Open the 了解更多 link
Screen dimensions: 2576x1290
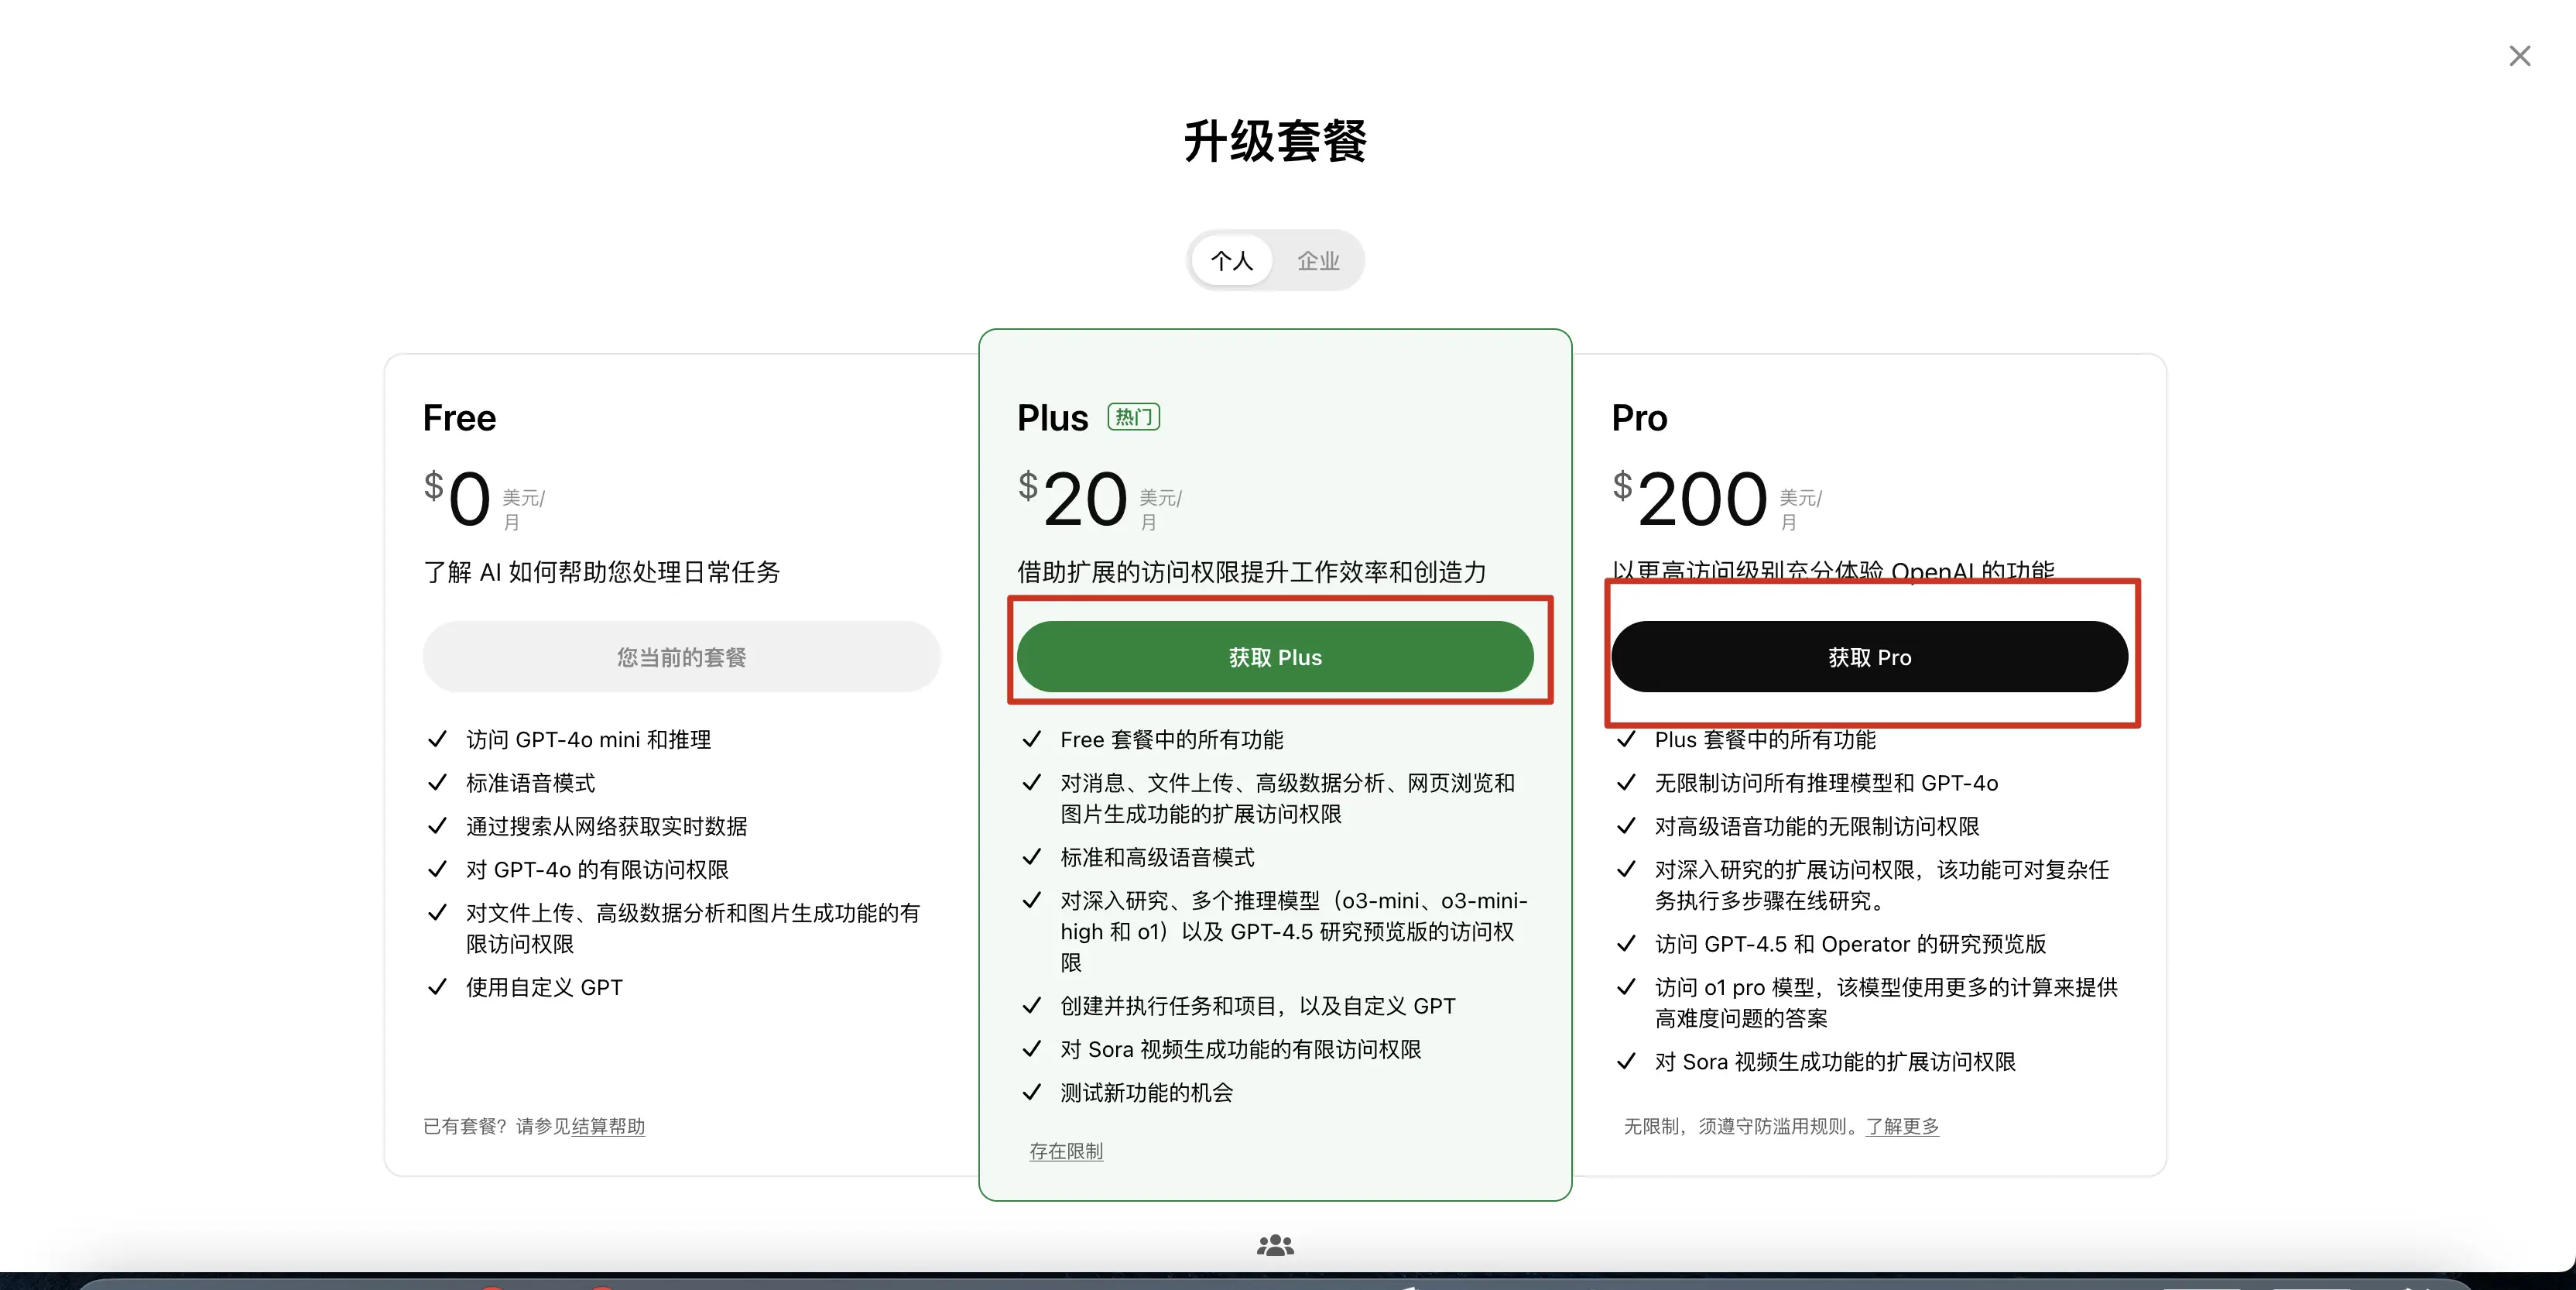pos(1902,1127)
